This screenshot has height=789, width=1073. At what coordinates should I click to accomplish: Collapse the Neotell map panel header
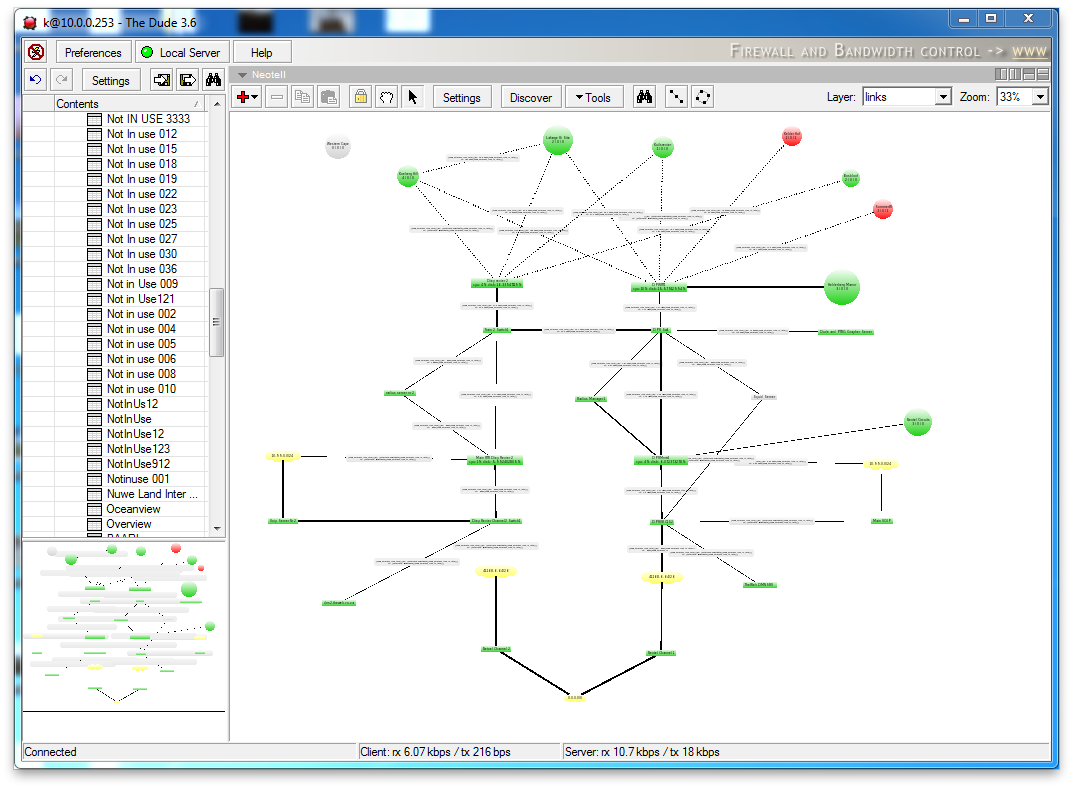(x=240, y=74)
